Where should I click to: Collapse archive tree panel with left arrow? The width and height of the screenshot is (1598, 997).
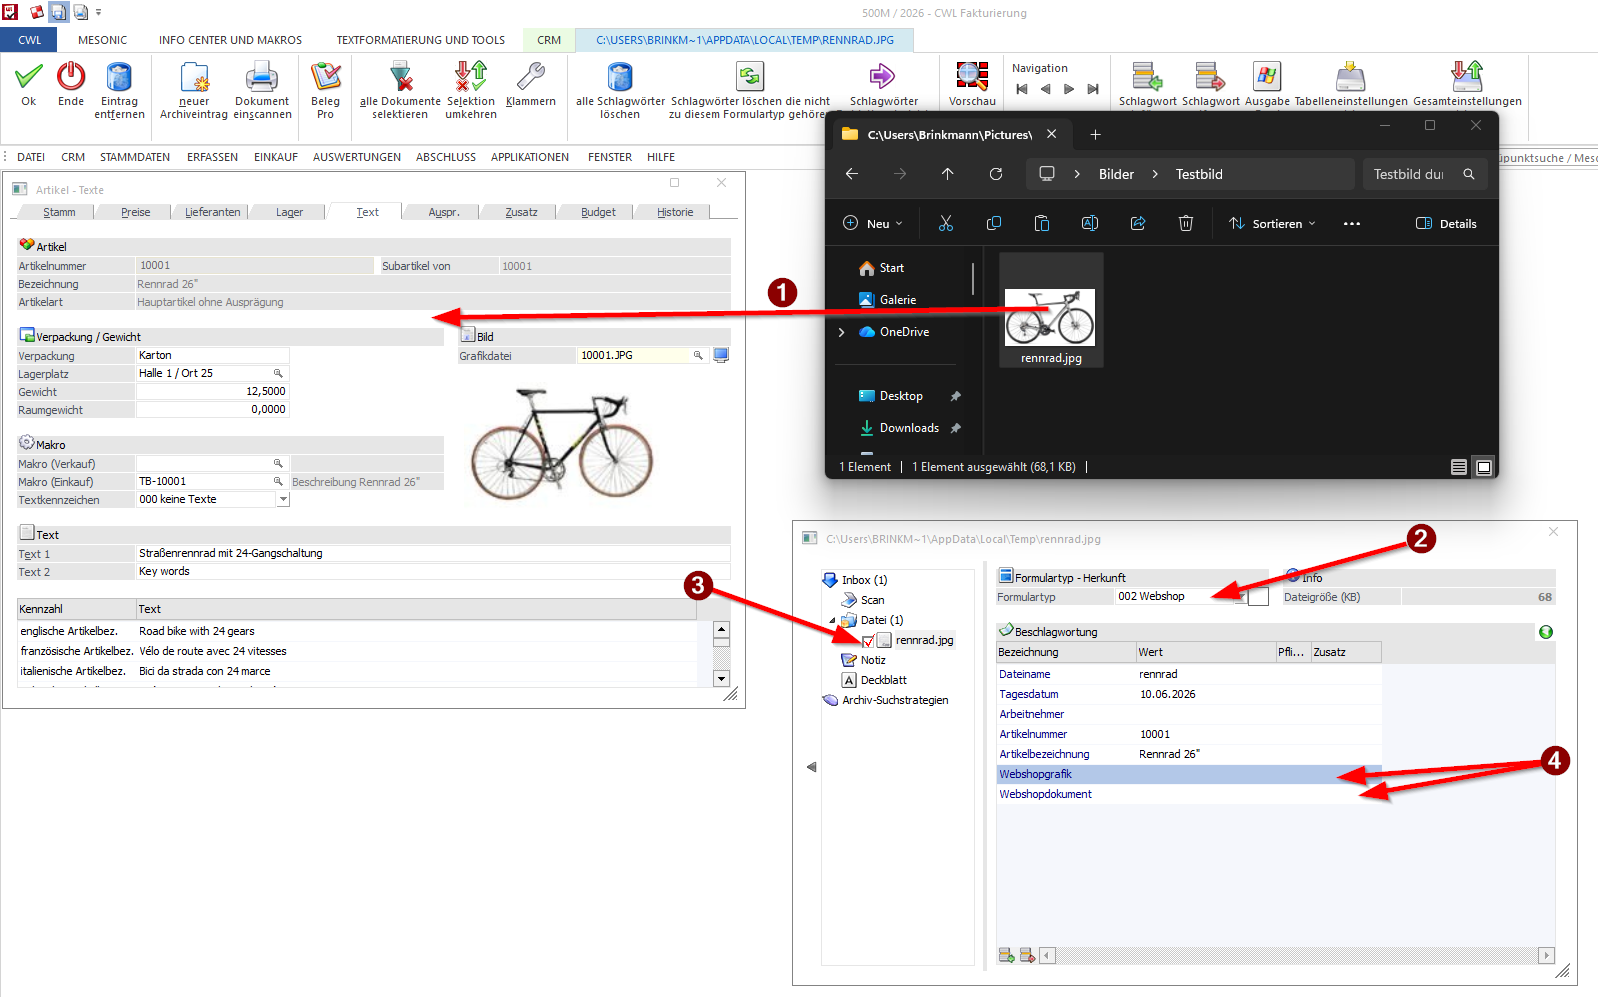(811, 767)
